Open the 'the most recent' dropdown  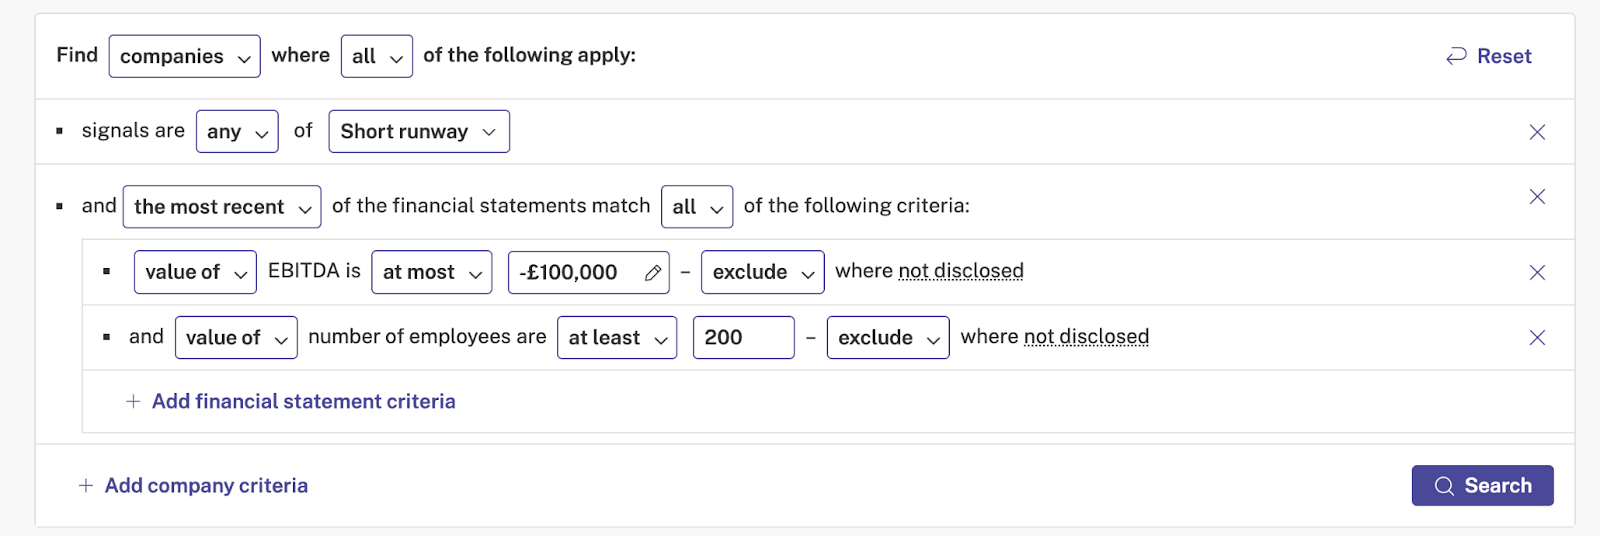point(222,207)
